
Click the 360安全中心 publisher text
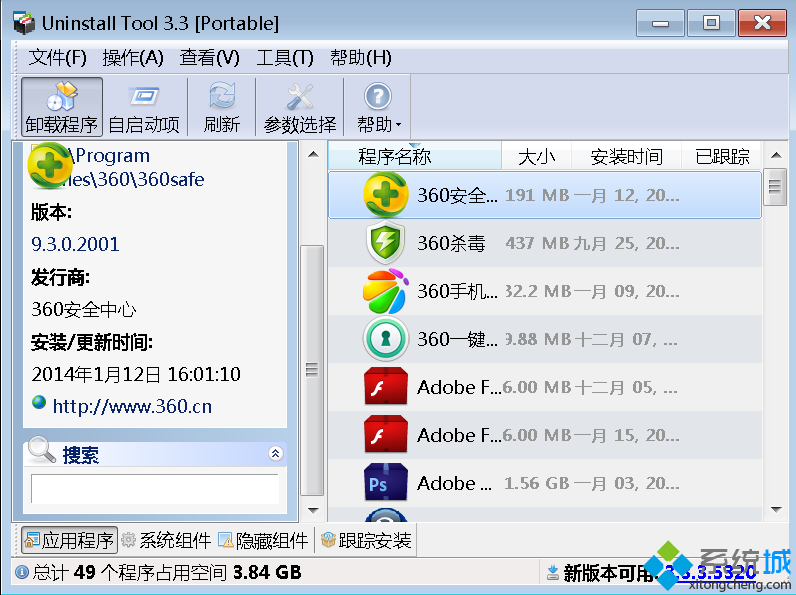coord(84,309)
